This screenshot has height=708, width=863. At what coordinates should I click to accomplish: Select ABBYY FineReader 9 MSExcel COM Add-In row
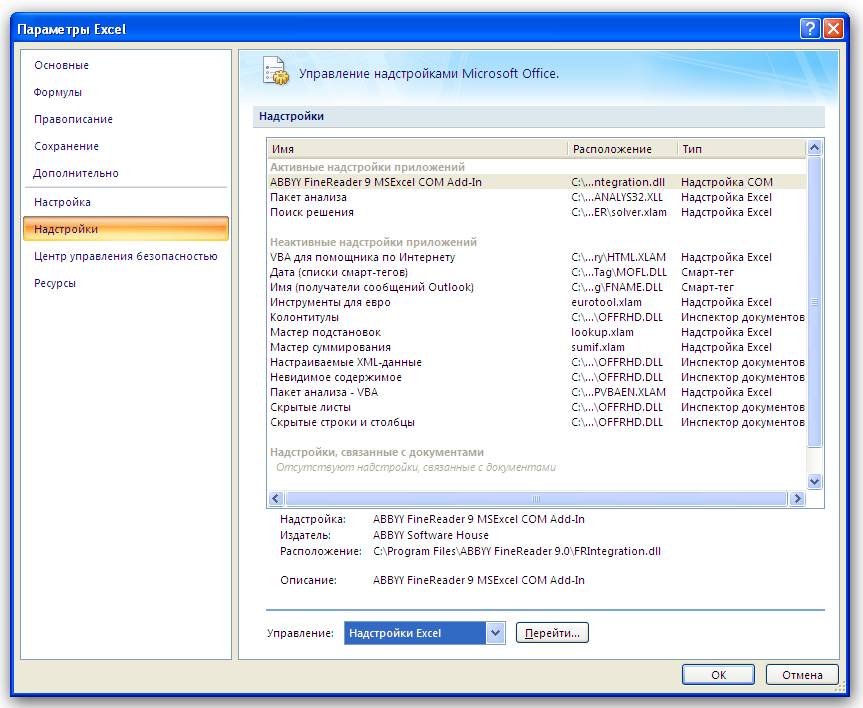tap(537, 182)
